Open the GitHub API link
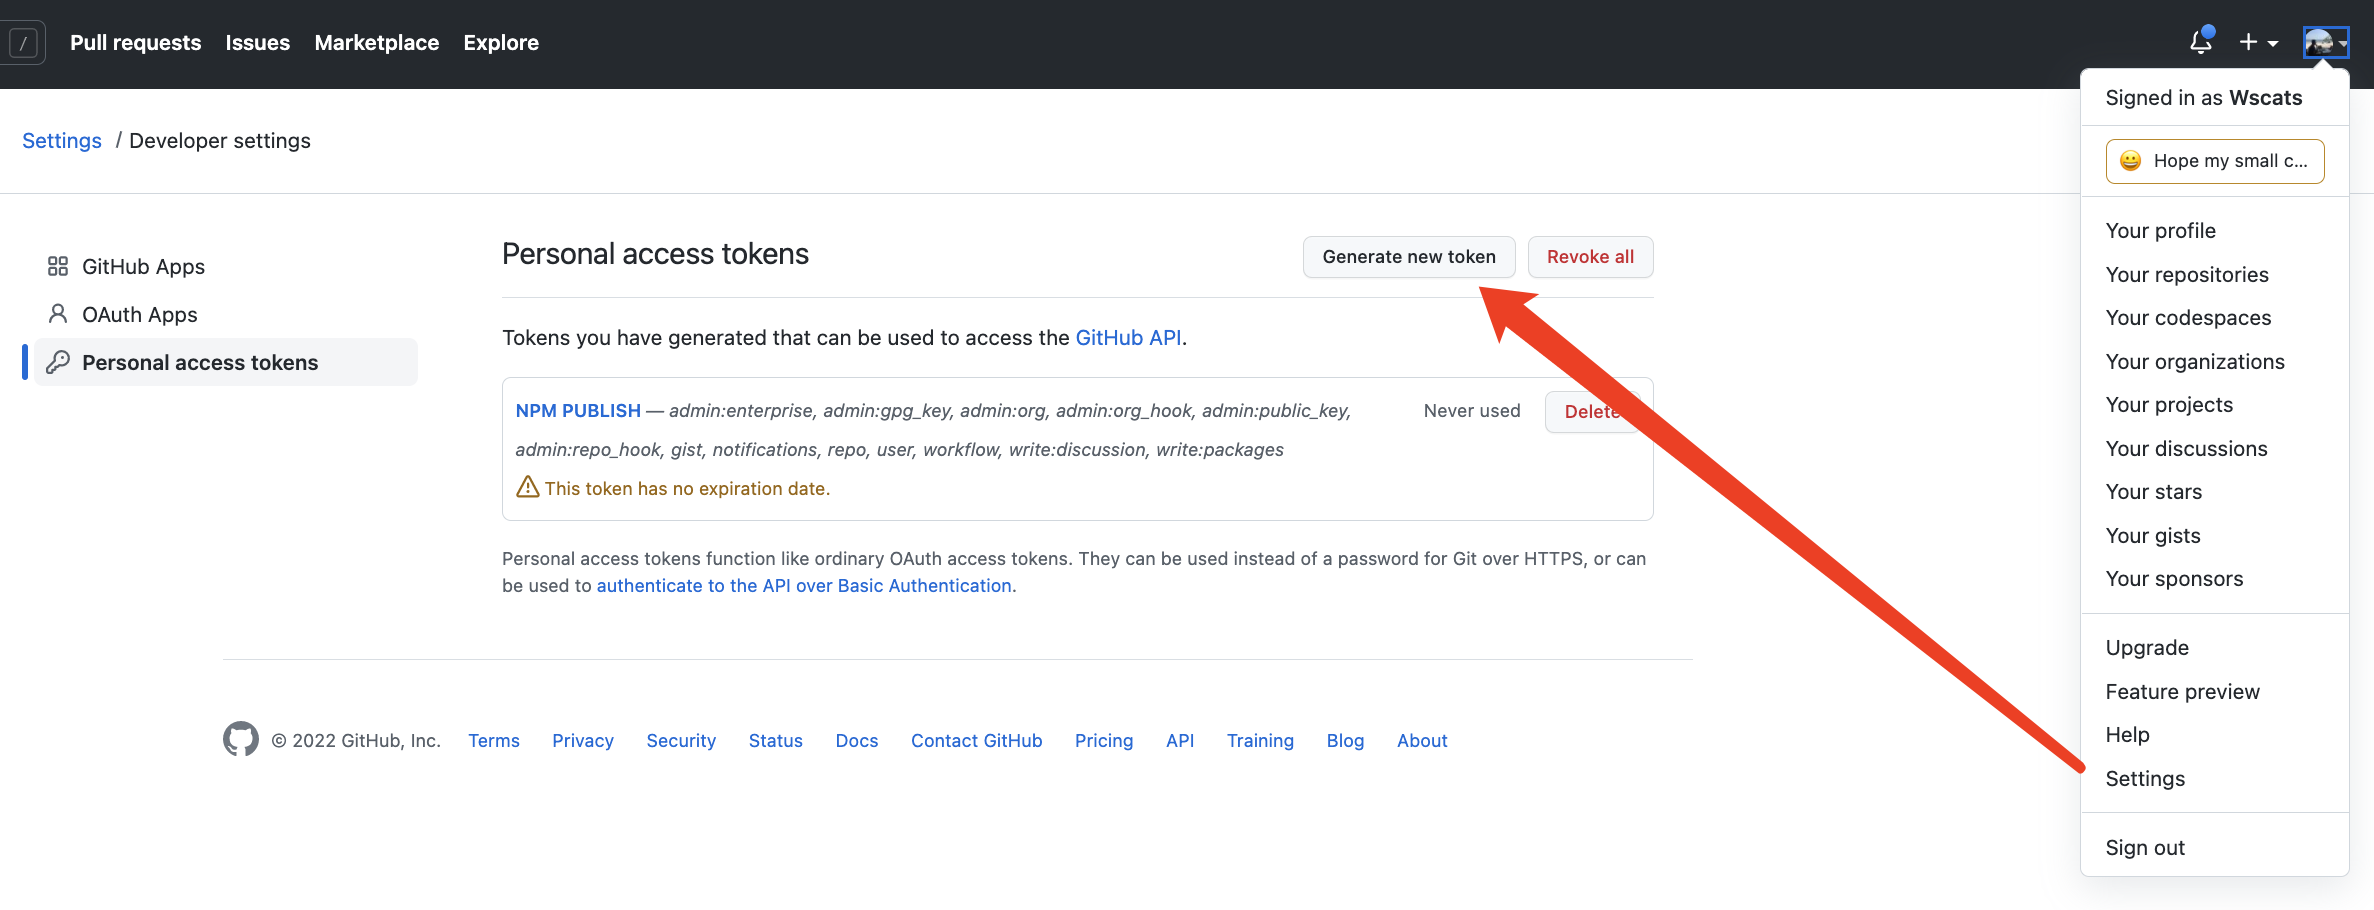Screen dimensions: 2374x910 pyautogui.click(x=1128, y=338)
